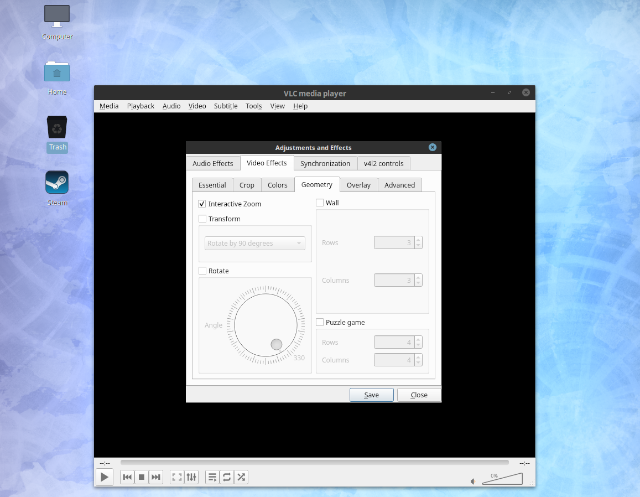
Task: Click the Play button in VLC
Action: (104, 477)
